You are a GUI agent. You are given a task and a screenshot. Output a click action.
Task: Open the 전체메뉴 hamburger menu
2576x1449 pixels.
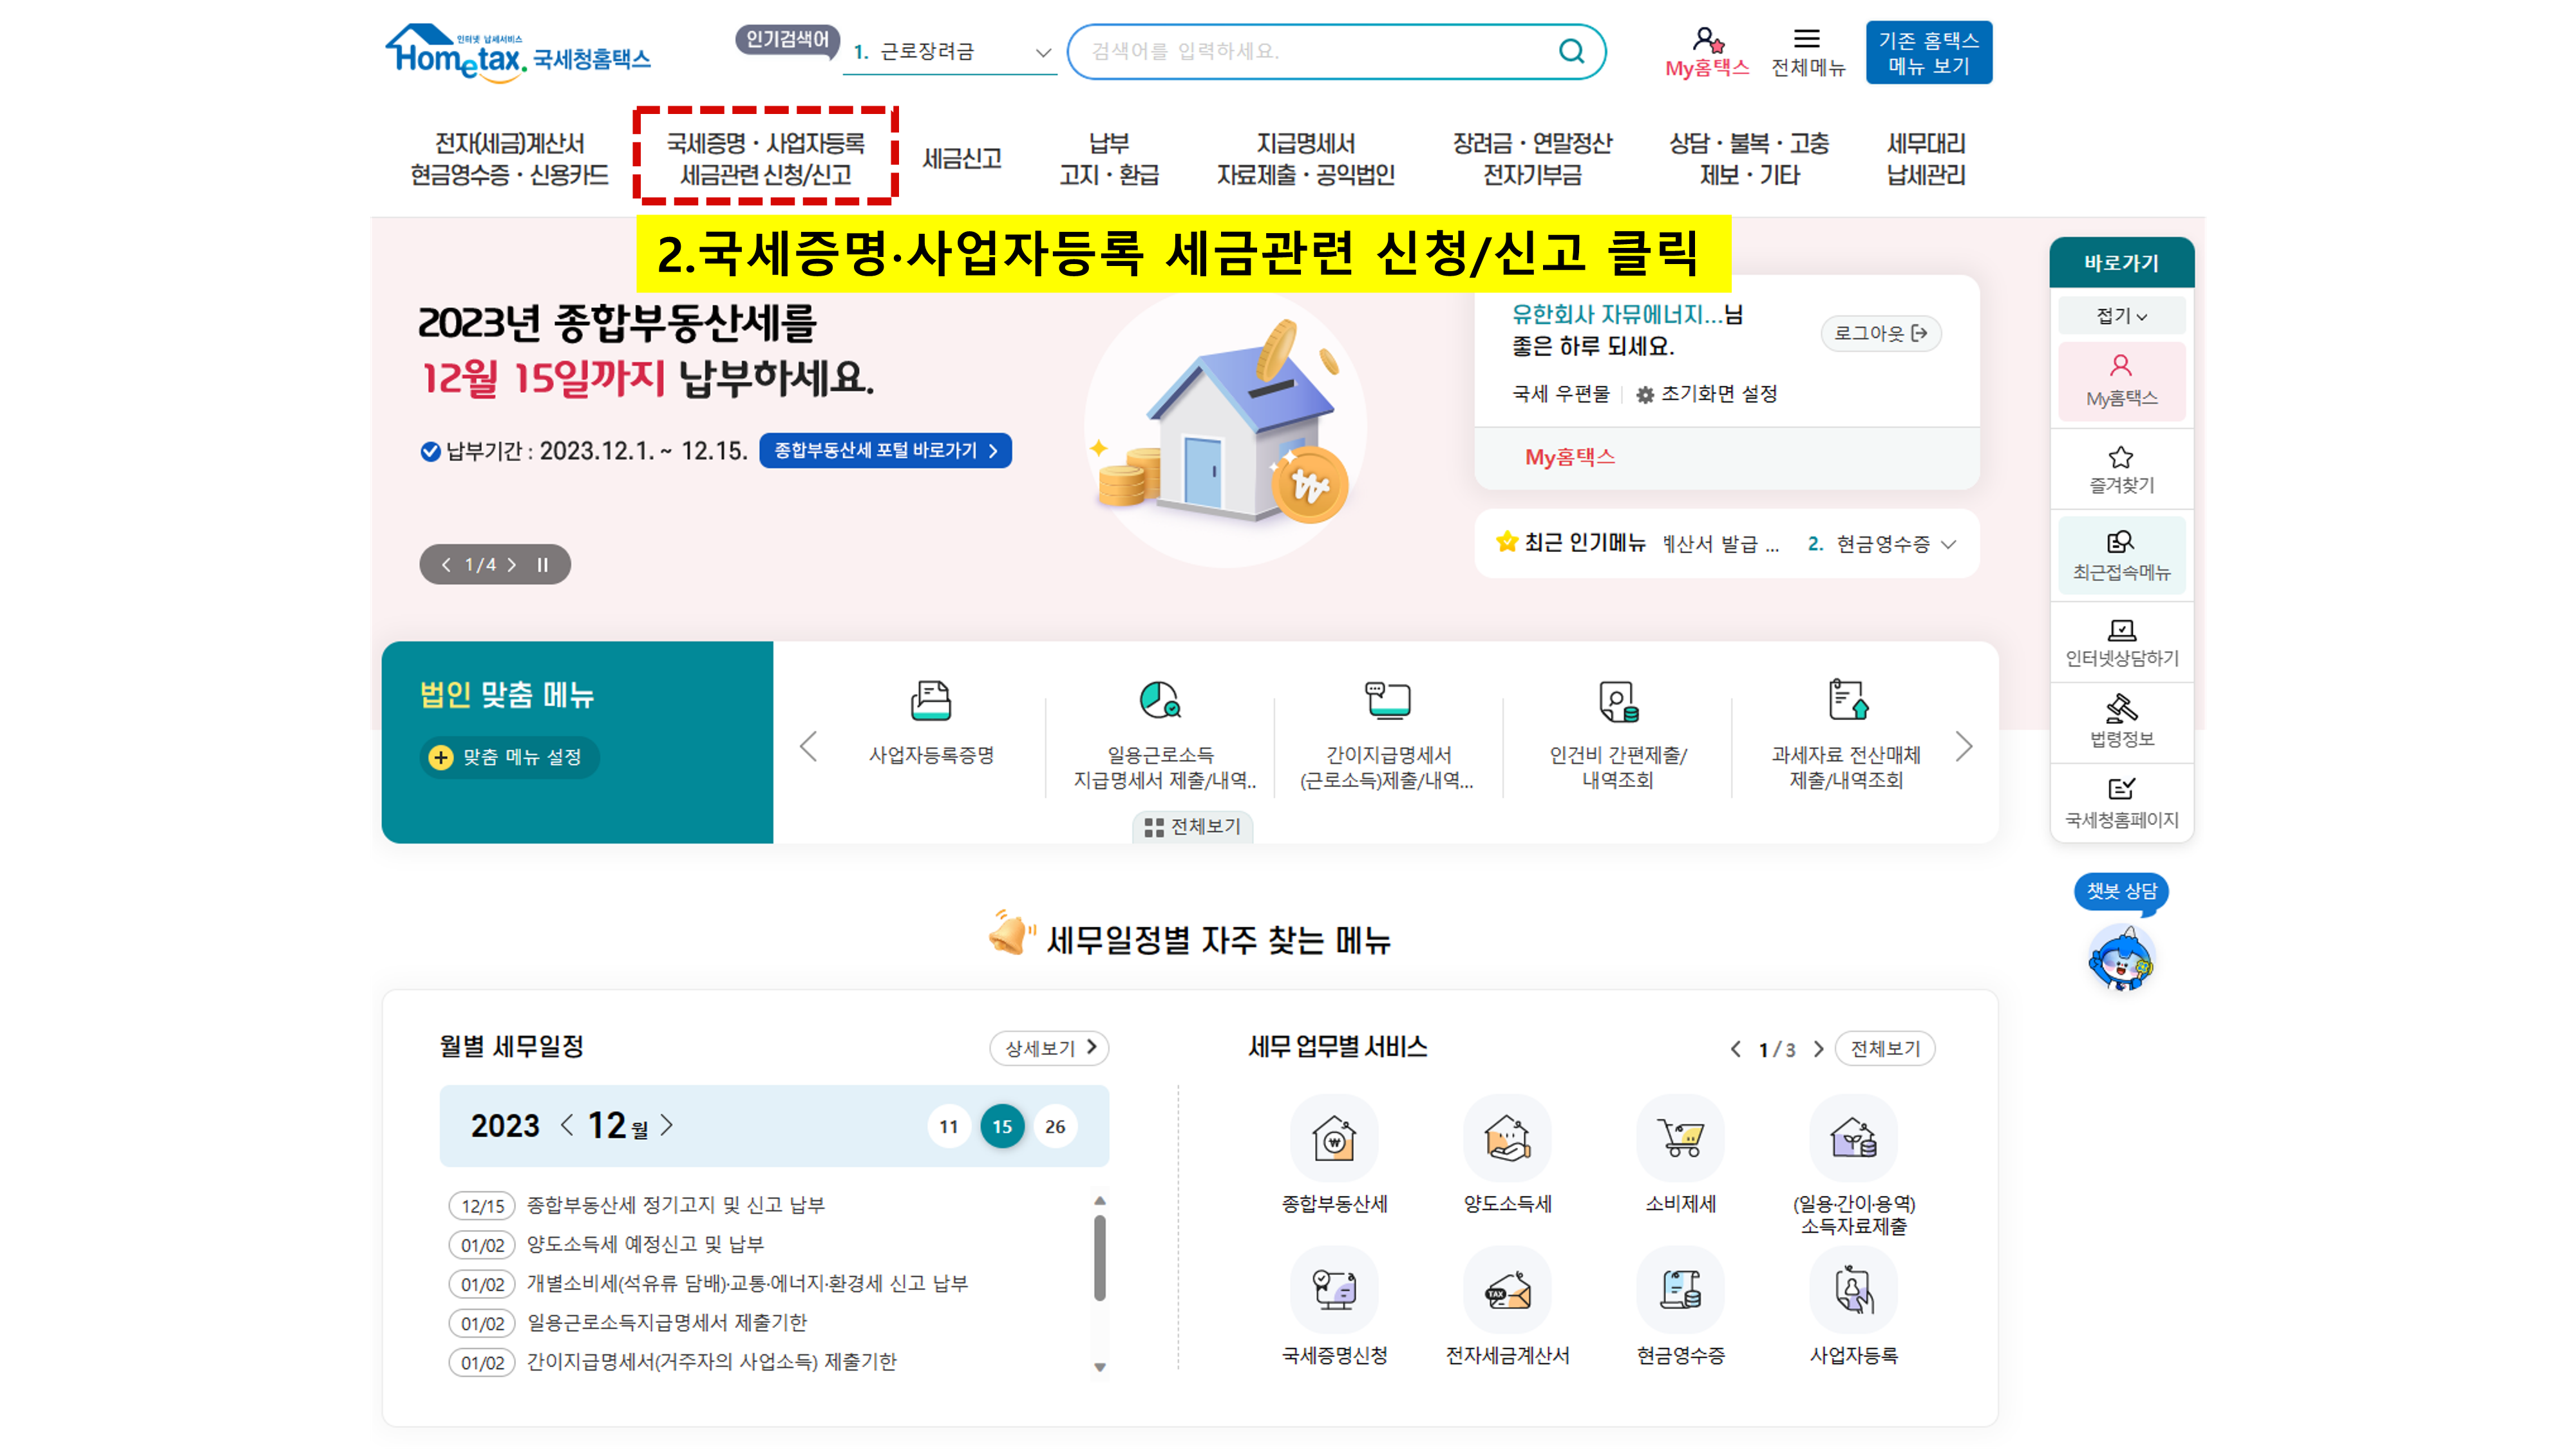pos(1806,40)
